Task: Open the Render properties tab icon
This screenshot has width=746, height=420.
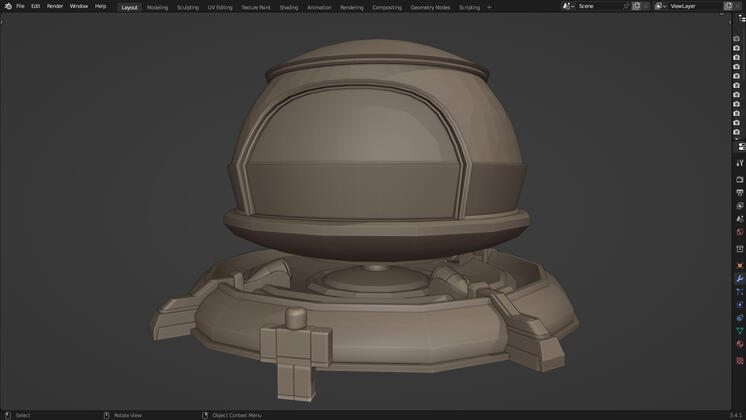Action: point(739,180)
